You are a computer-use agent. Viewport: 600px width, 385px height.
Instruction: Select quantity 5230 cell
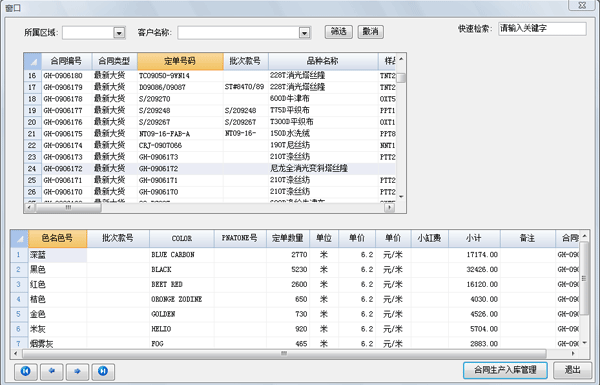click(x=288, y=270)
